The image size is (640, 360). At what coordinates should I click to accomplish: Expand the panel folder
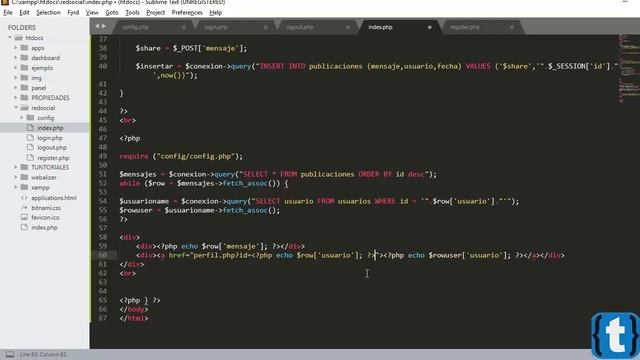[16, 88]
